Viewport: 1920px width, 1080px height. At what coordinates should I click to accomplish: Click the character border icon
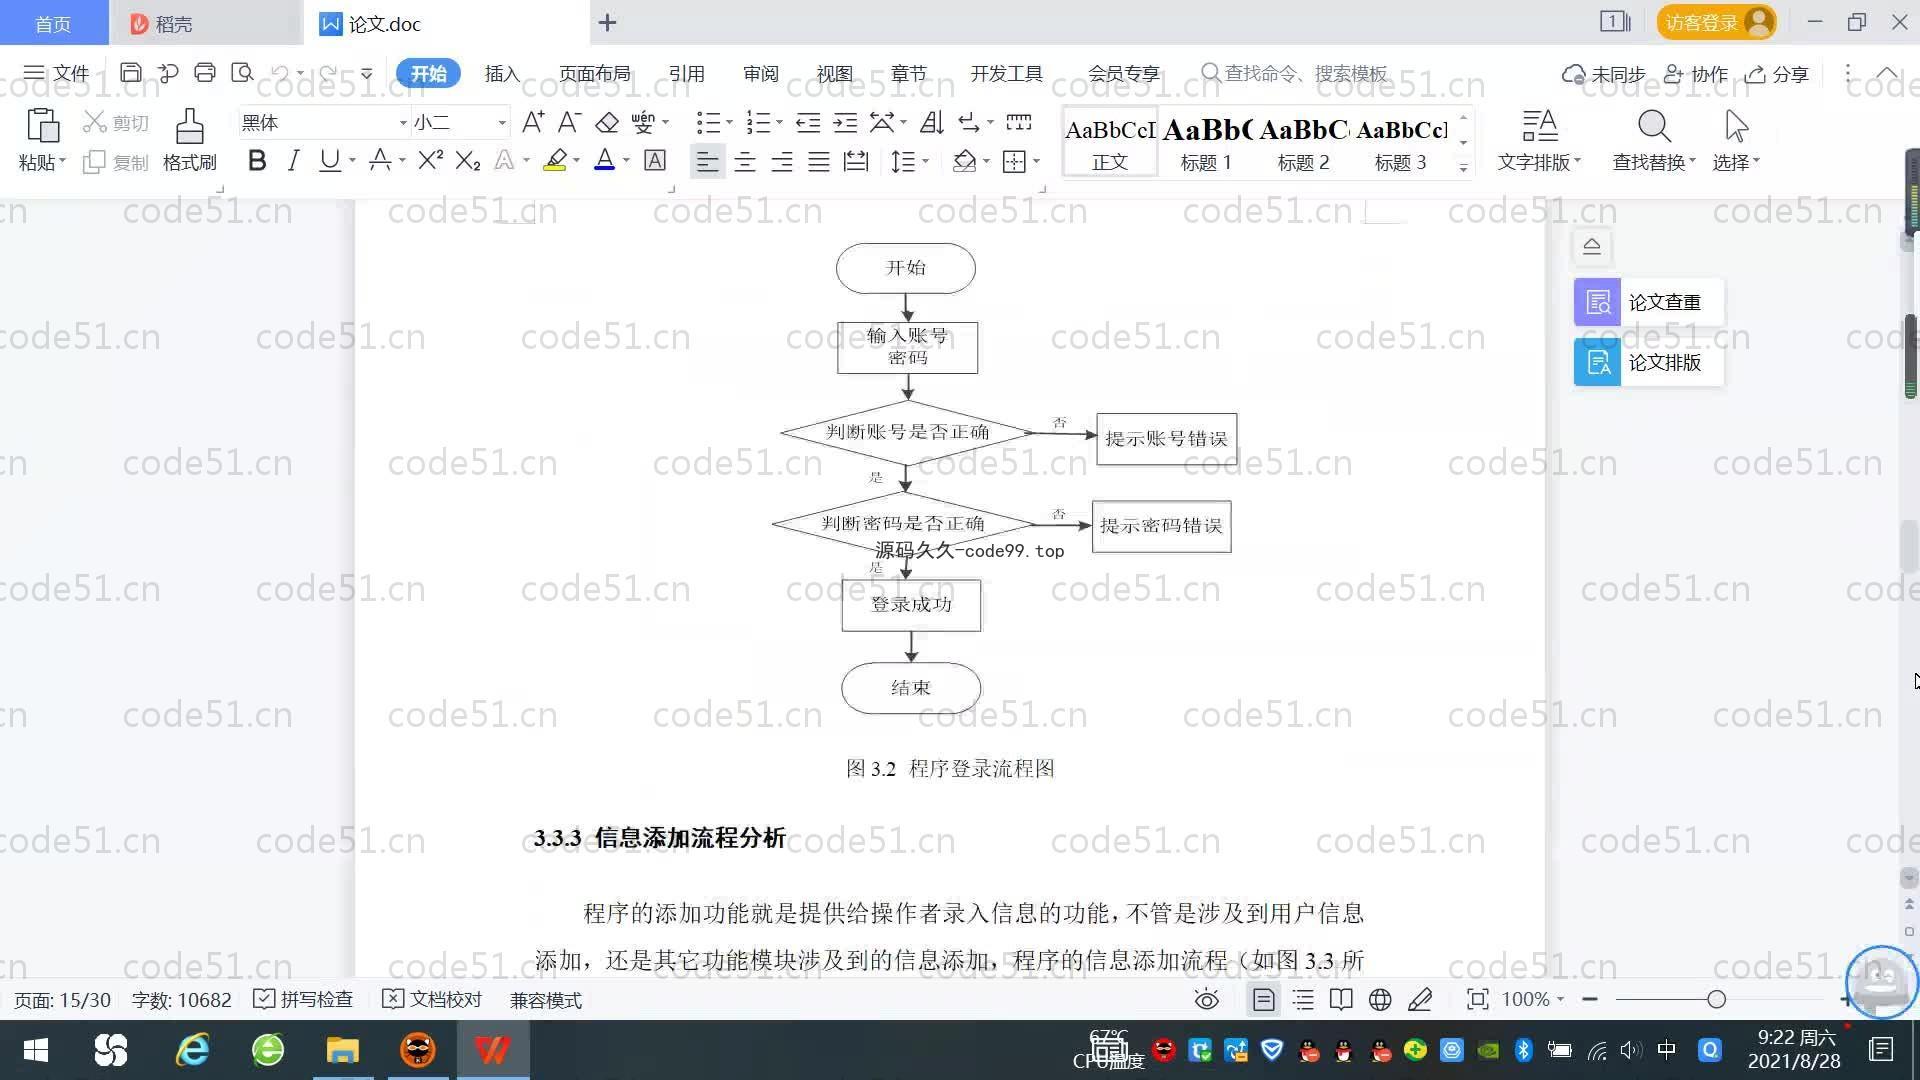[655, 160]
